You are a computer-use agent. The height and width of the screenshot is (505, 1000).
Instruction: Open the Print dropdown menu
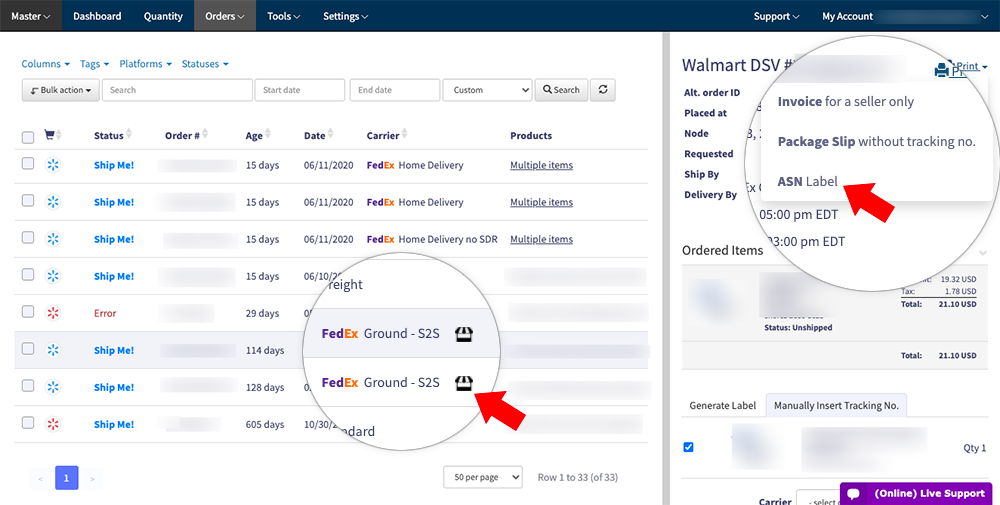971,66
